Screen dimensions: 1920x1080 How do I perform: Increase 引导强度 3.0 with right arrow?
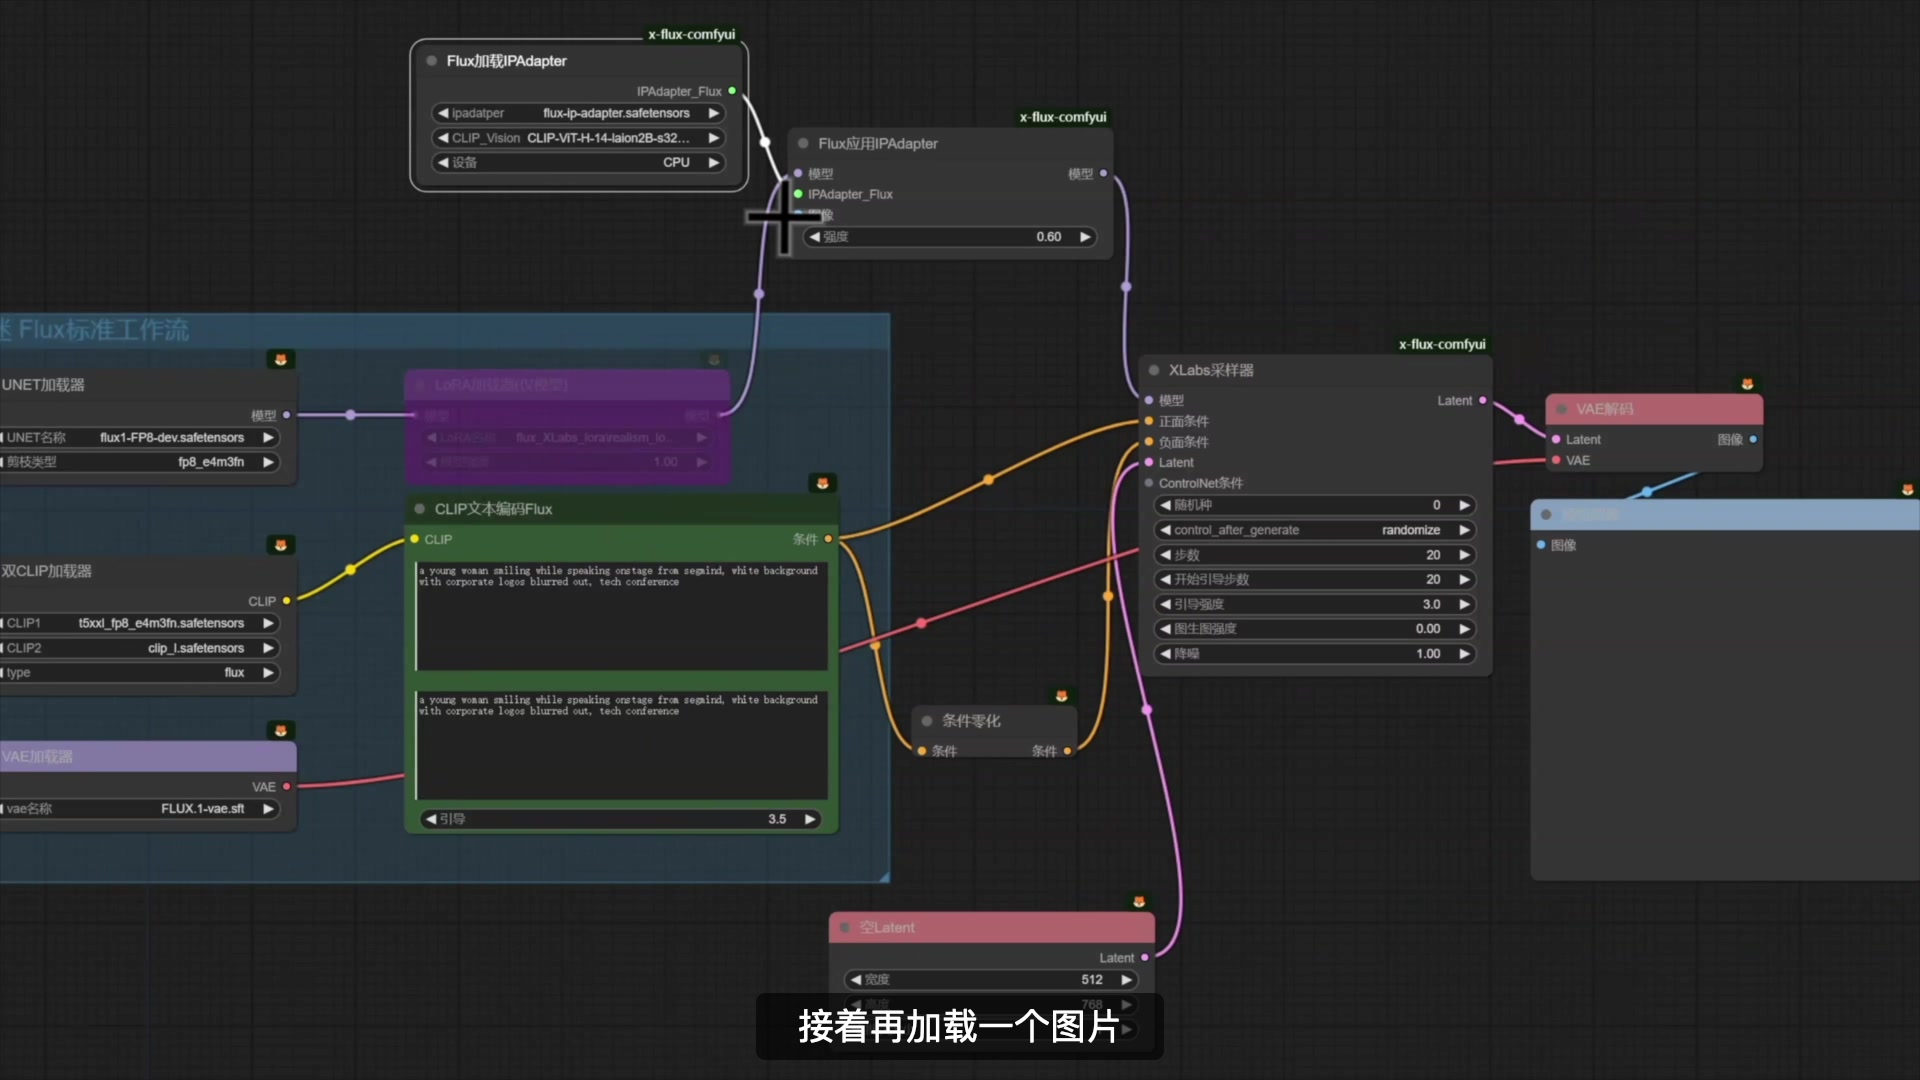[1465, 604]
